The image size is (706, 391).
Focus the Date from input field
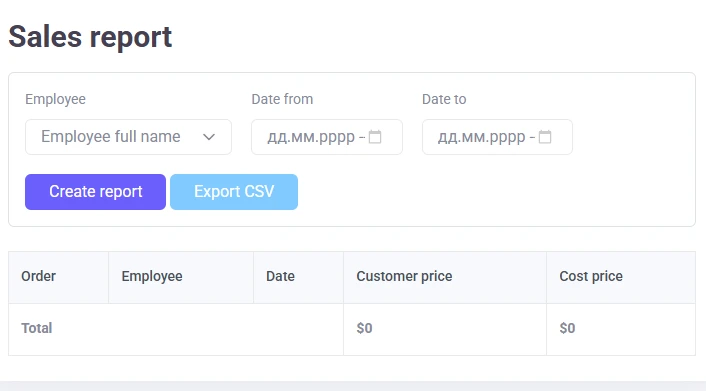[327, 137]
